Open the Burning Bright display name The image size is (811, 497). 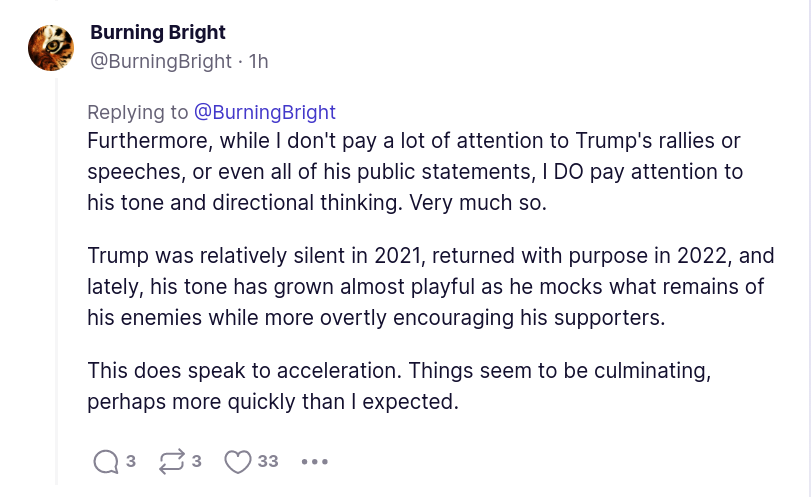(x=158, y=33)
